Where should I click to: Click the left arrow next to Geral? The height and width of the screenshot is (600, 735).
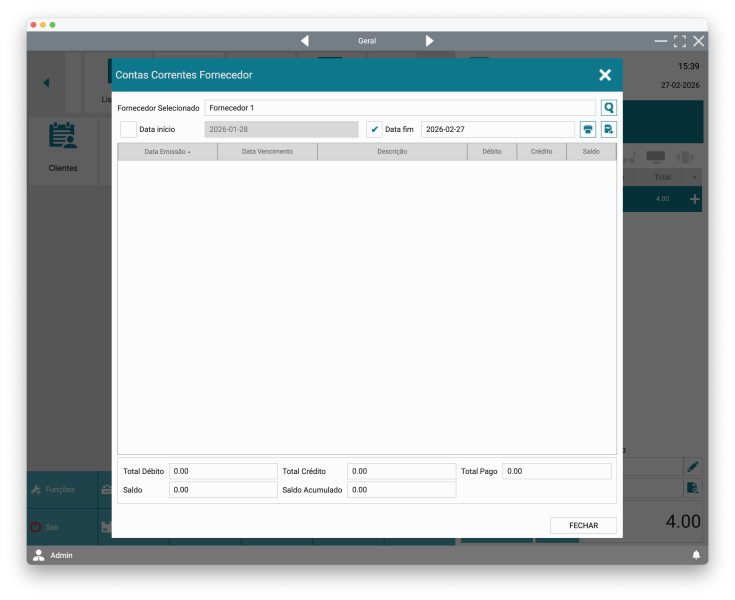pos(305,41)
